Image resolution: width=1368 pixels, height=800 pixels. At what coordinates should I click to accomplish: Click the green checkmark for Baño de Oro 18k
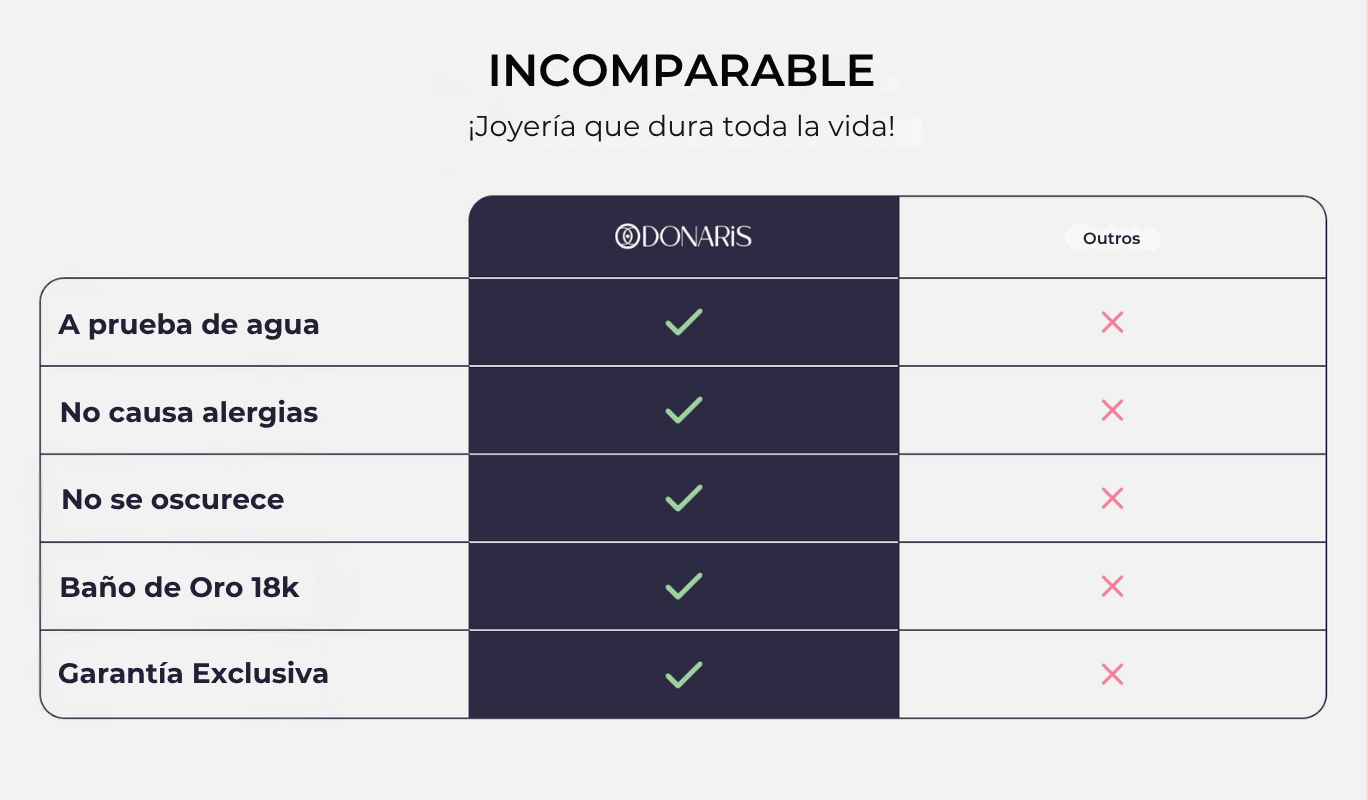[684, 586]
